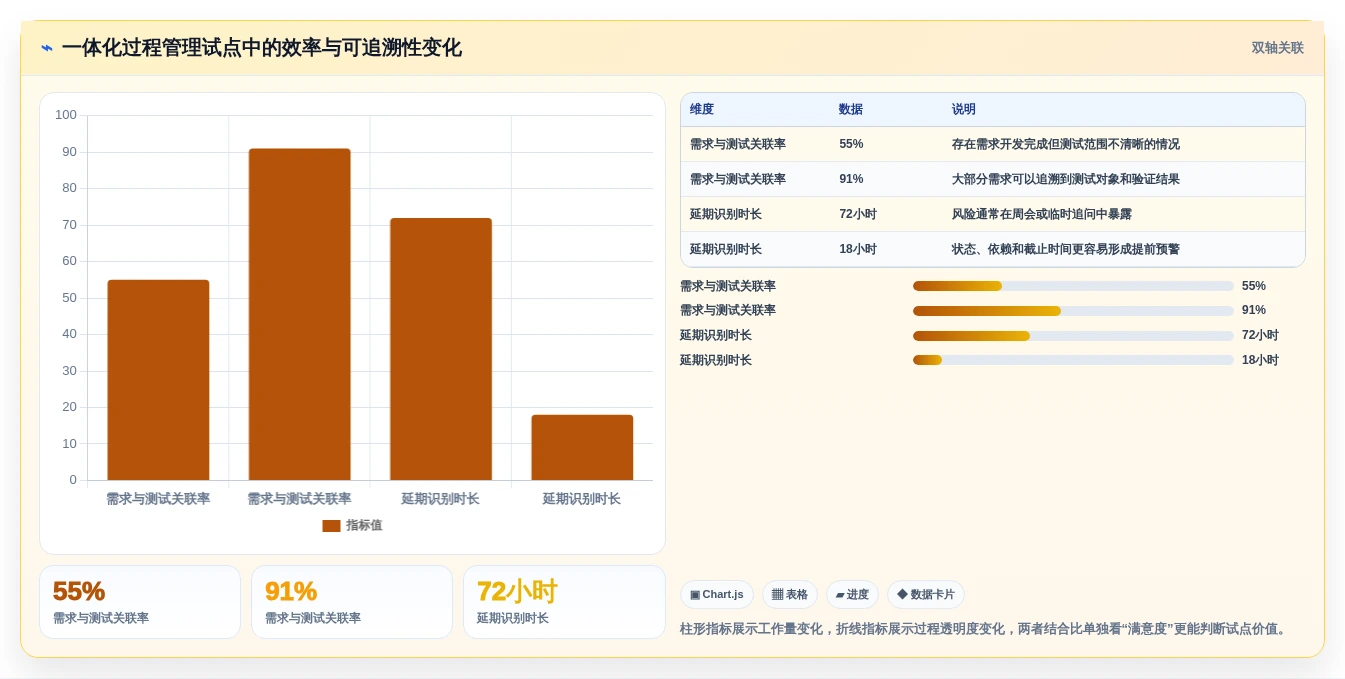
Task: Click the 55% value beside the progress bar
Action: (1254, 286)
